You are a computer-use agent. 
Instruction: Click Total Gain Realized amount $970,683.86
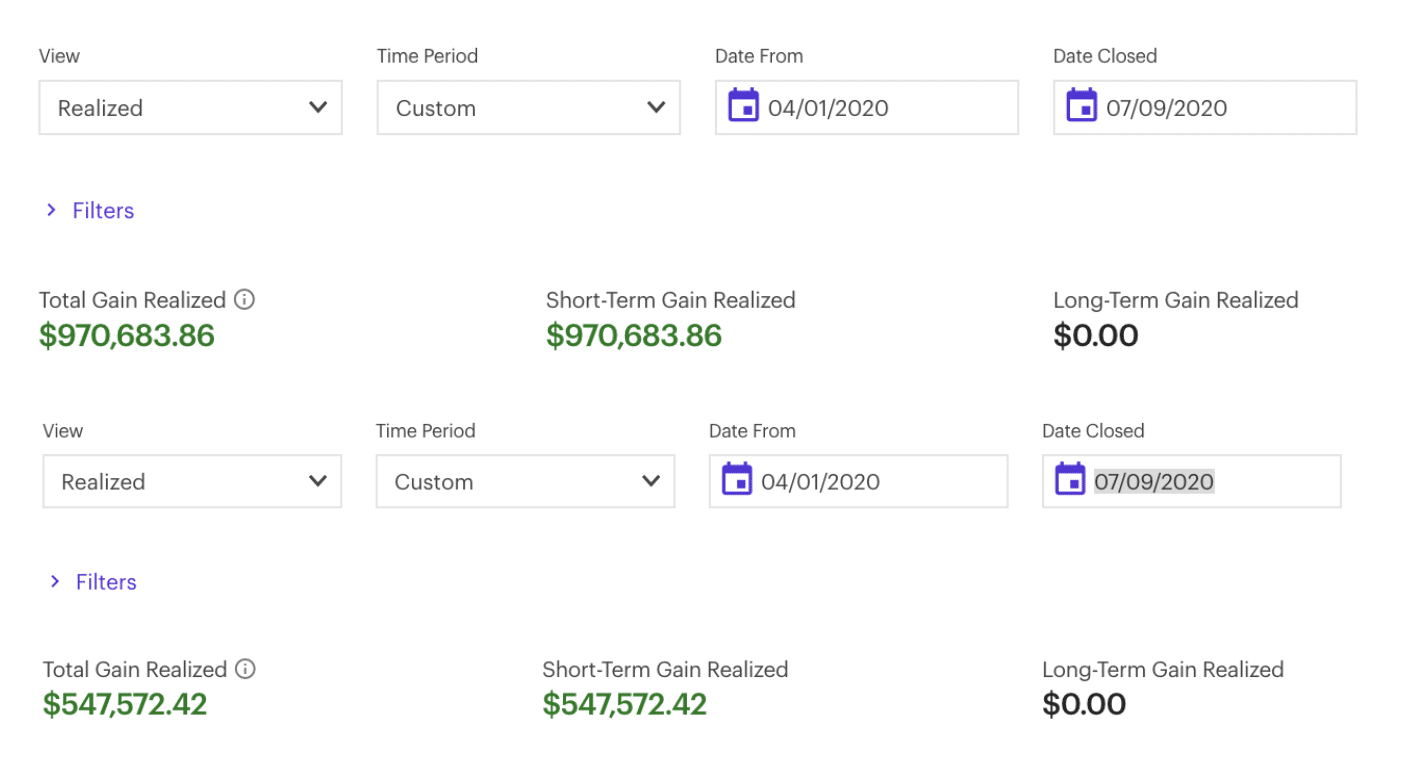127,335
